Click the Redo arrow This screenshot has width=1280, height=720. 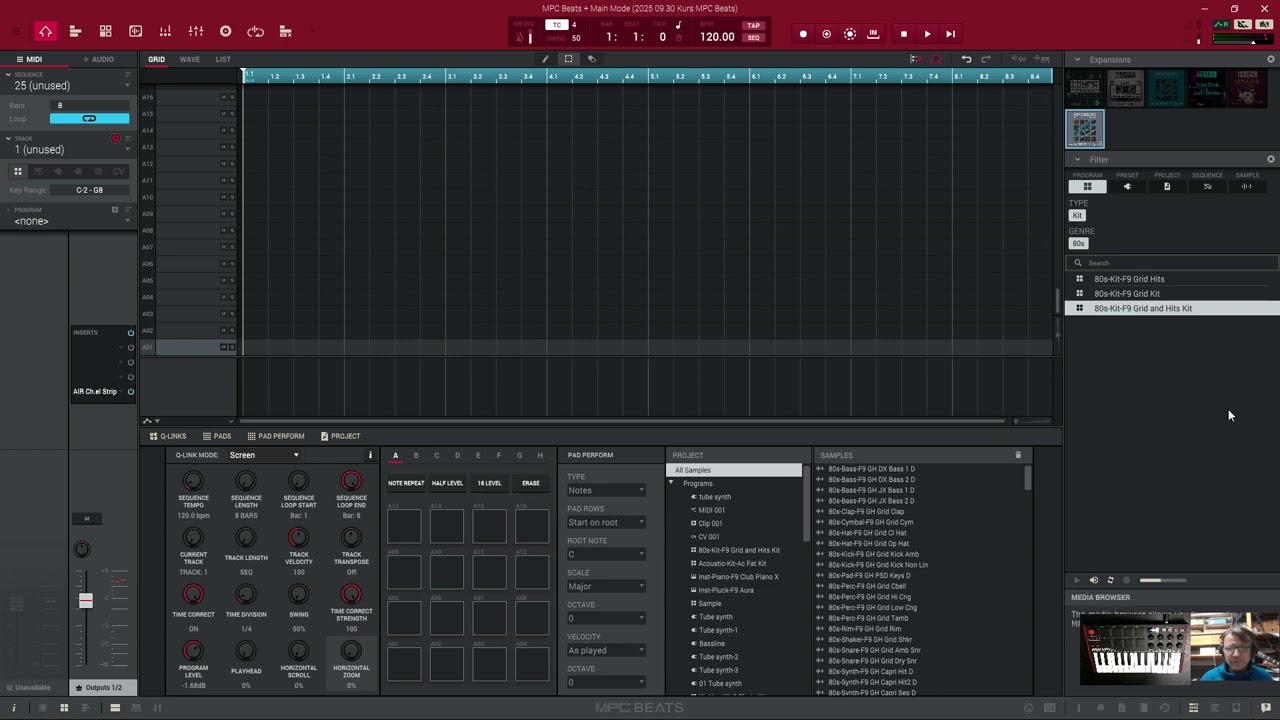[x=985, y=59]
